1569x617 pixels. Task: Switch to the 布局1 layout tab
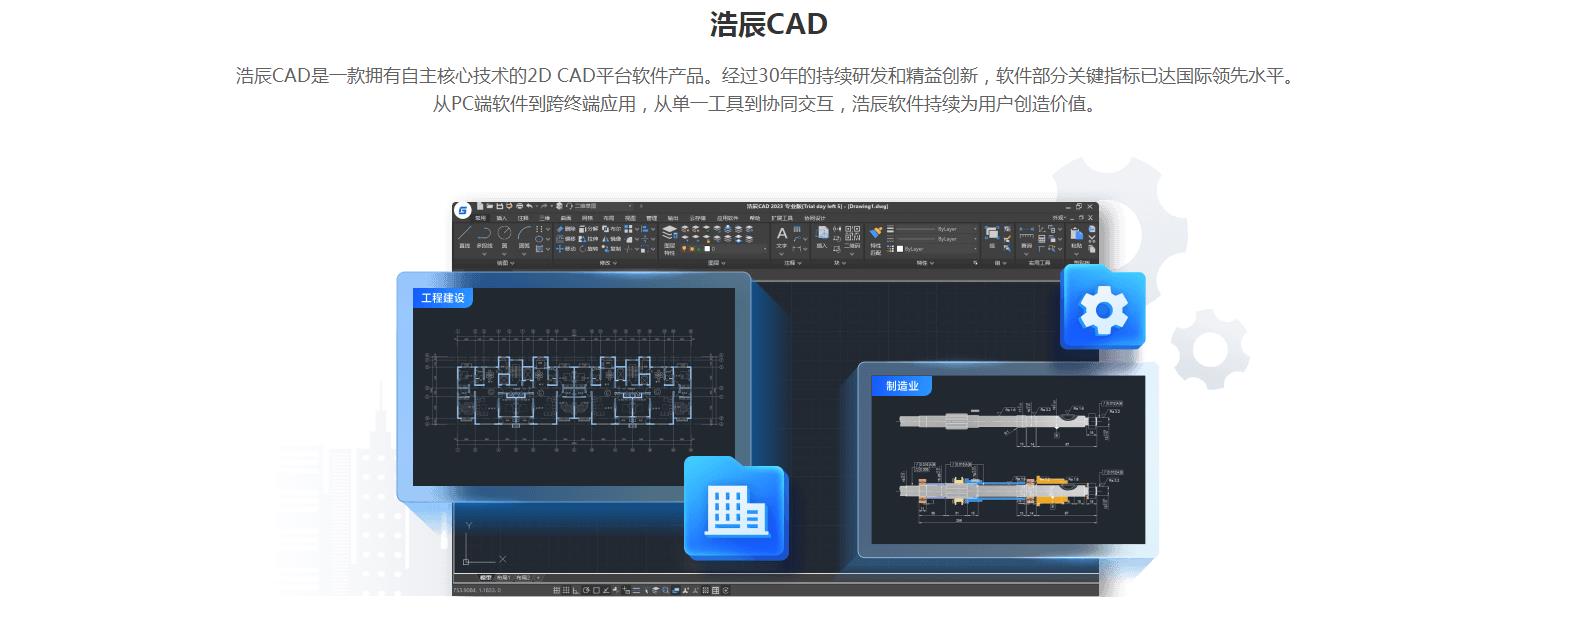(x=503, y=578)
